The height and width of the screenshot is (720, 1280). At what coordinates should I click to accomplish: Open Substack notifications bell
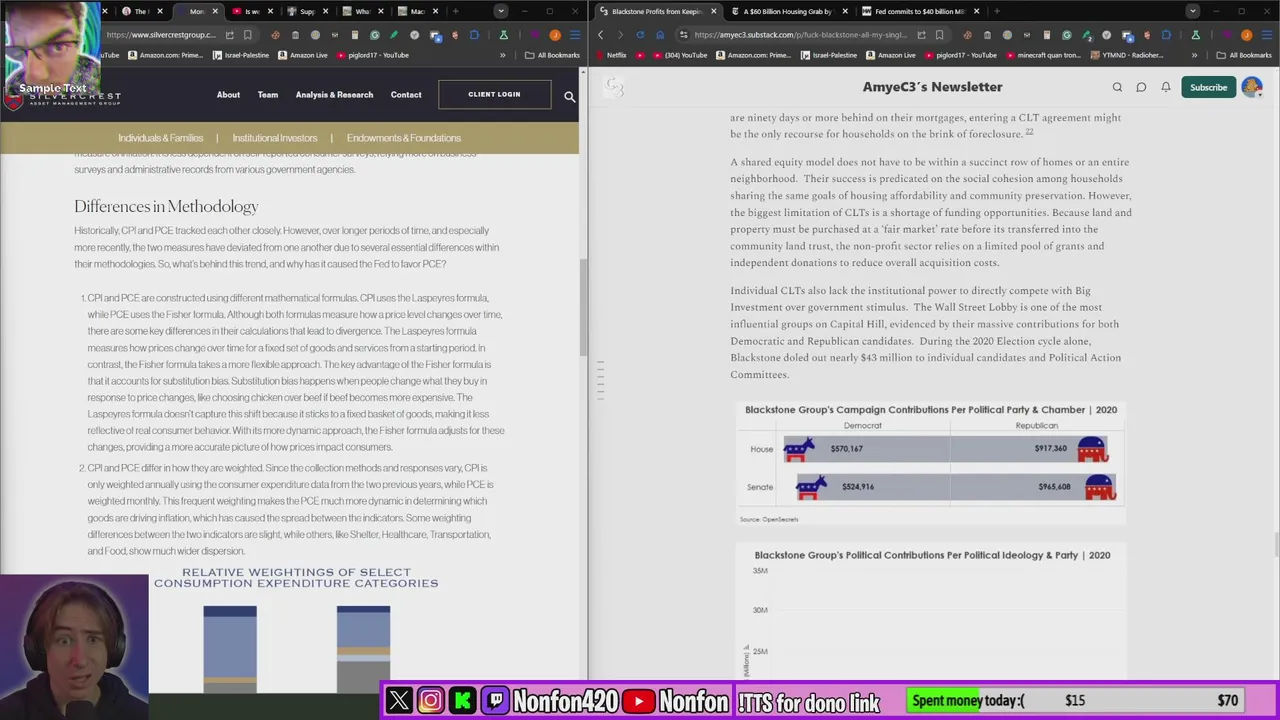click(1165, 87)
